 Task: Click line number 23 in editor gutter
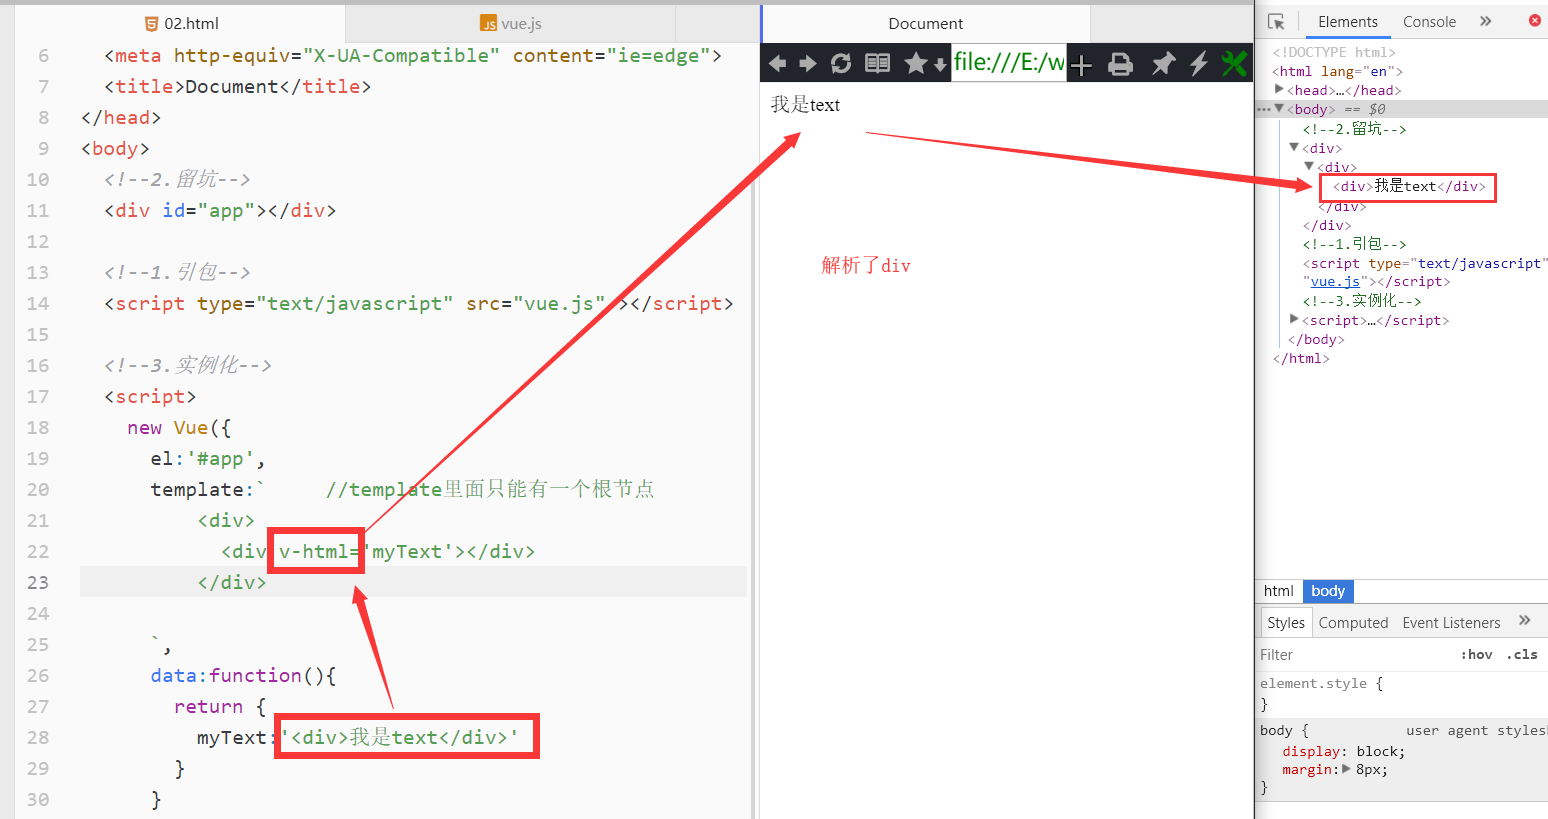click(38, 582)
